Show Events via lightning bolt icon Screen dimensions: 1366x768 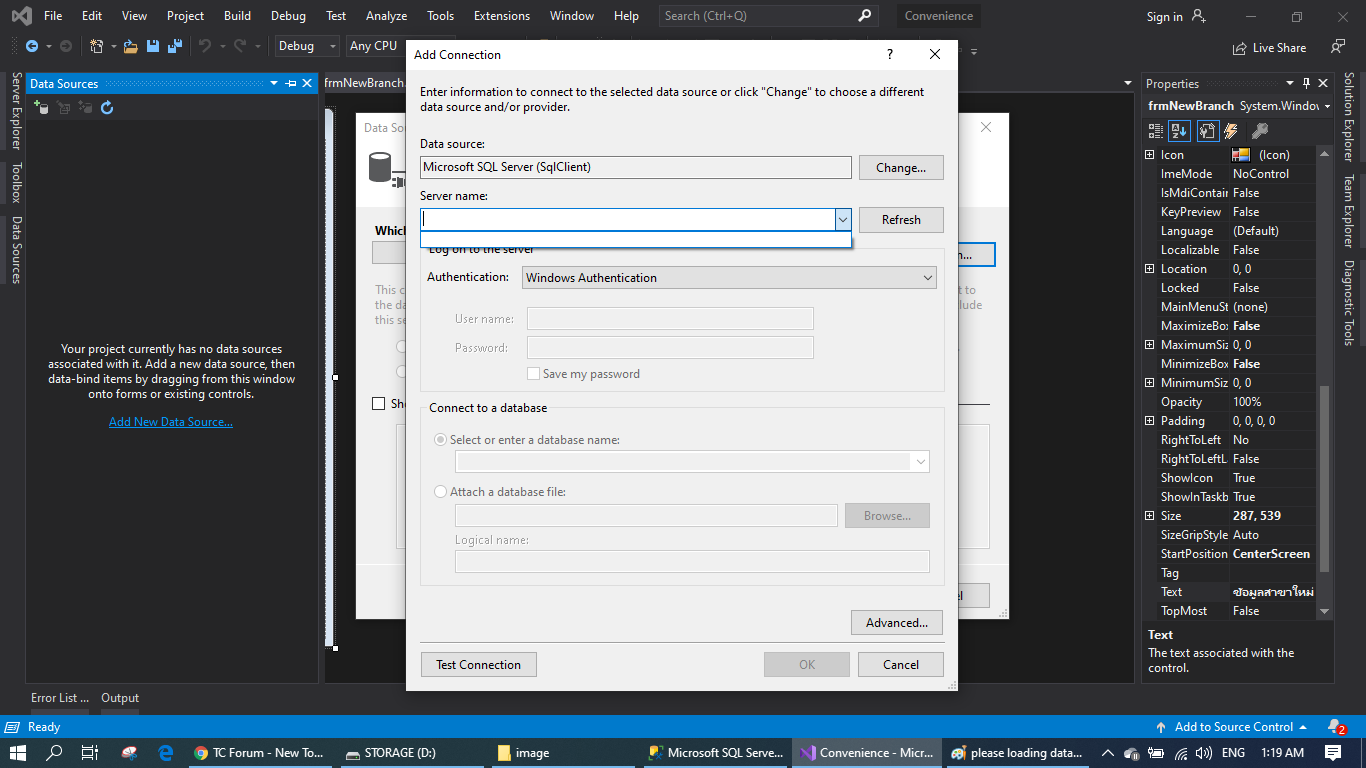pos(1231,131)
